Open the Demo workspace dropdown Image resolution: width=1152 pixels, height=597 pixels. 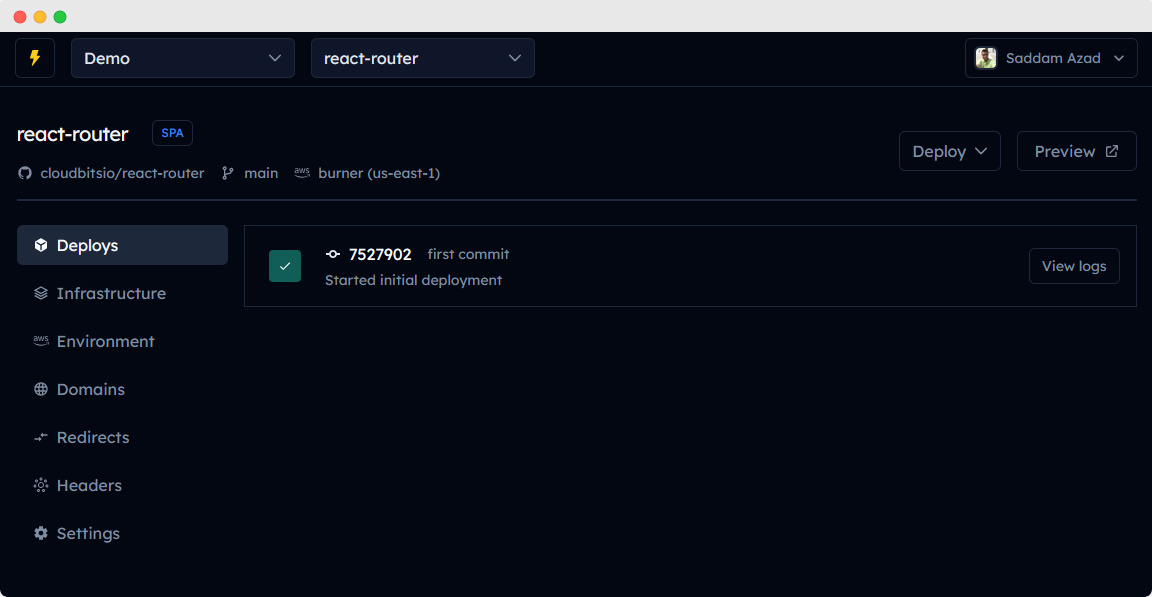point(182,58)
